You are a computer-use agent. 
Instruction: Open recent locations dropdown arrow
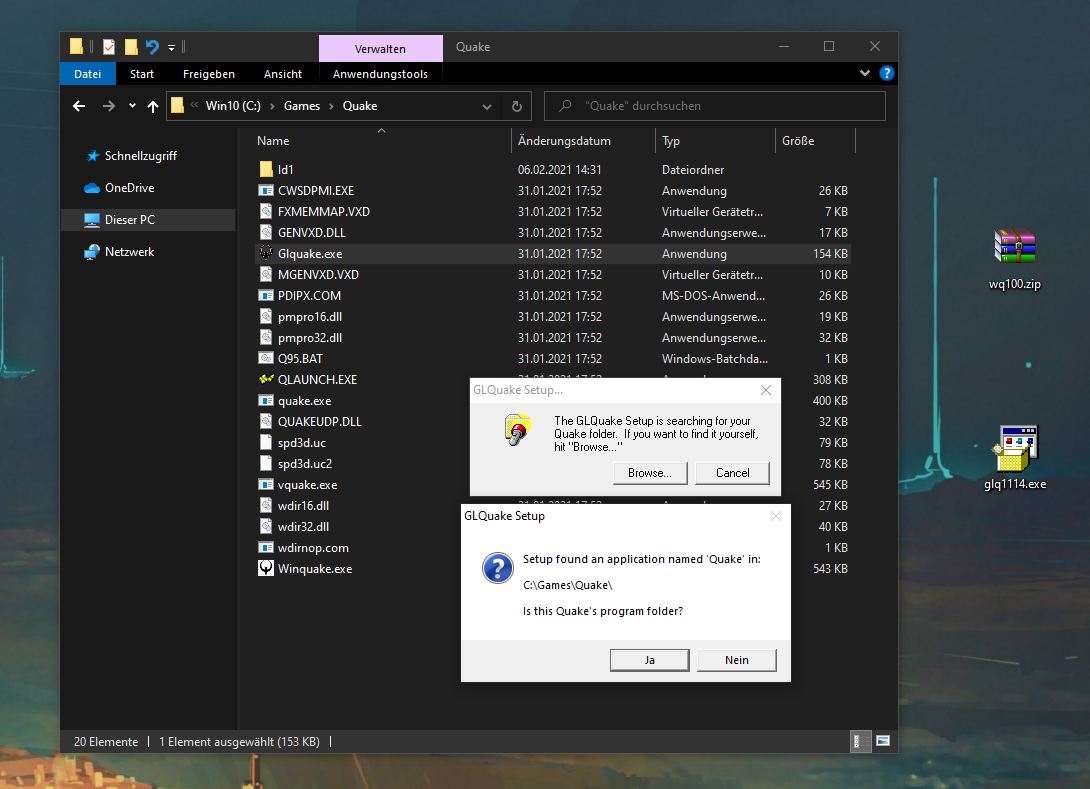click(132, 106)
